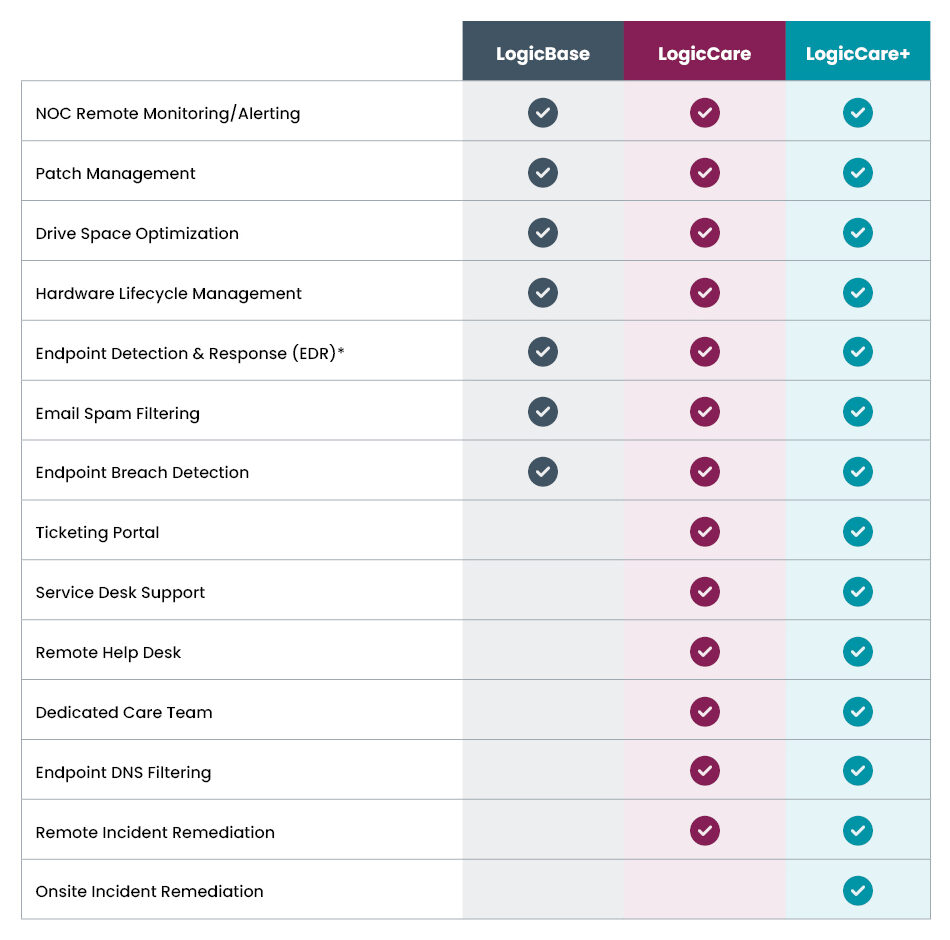Click LogicBase checkmark for Drive Space Optimization
The image size is (950, 940).
pos(543,233)
